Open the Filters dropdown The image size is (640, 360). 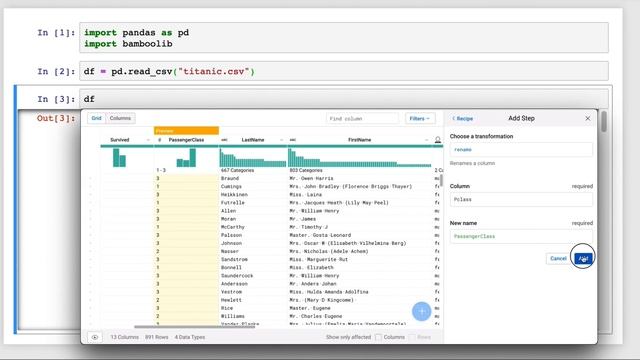tap(420, 119)
